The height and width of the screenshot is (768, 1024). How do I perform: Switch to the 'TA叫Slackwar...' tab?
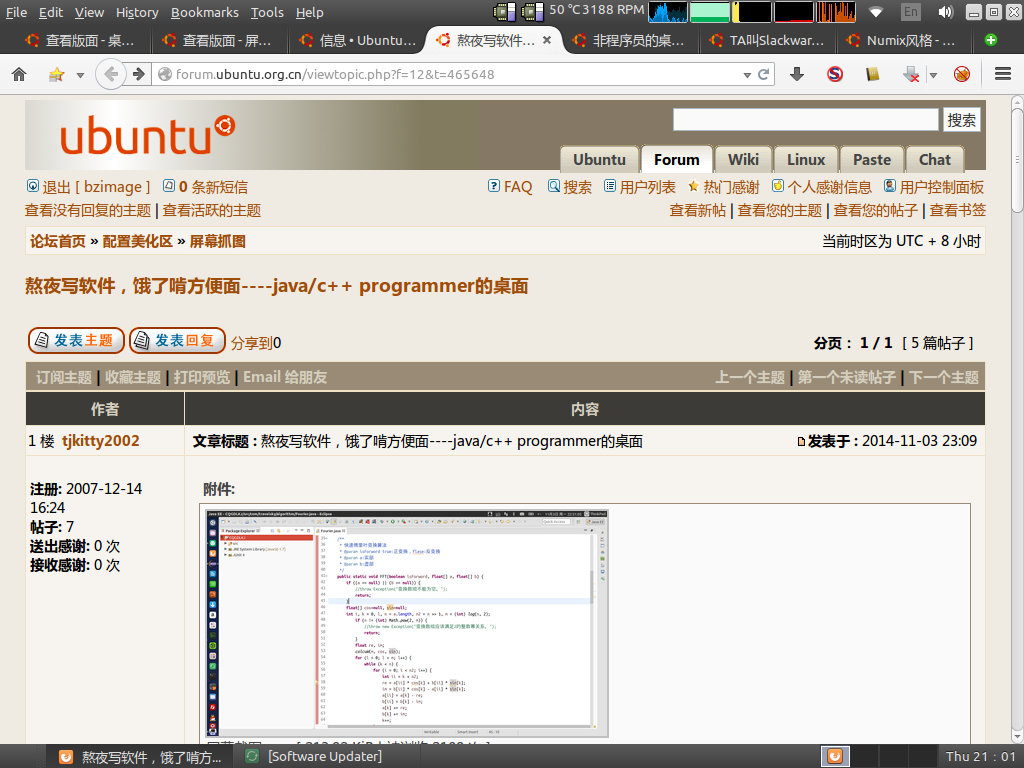(767, 40)
